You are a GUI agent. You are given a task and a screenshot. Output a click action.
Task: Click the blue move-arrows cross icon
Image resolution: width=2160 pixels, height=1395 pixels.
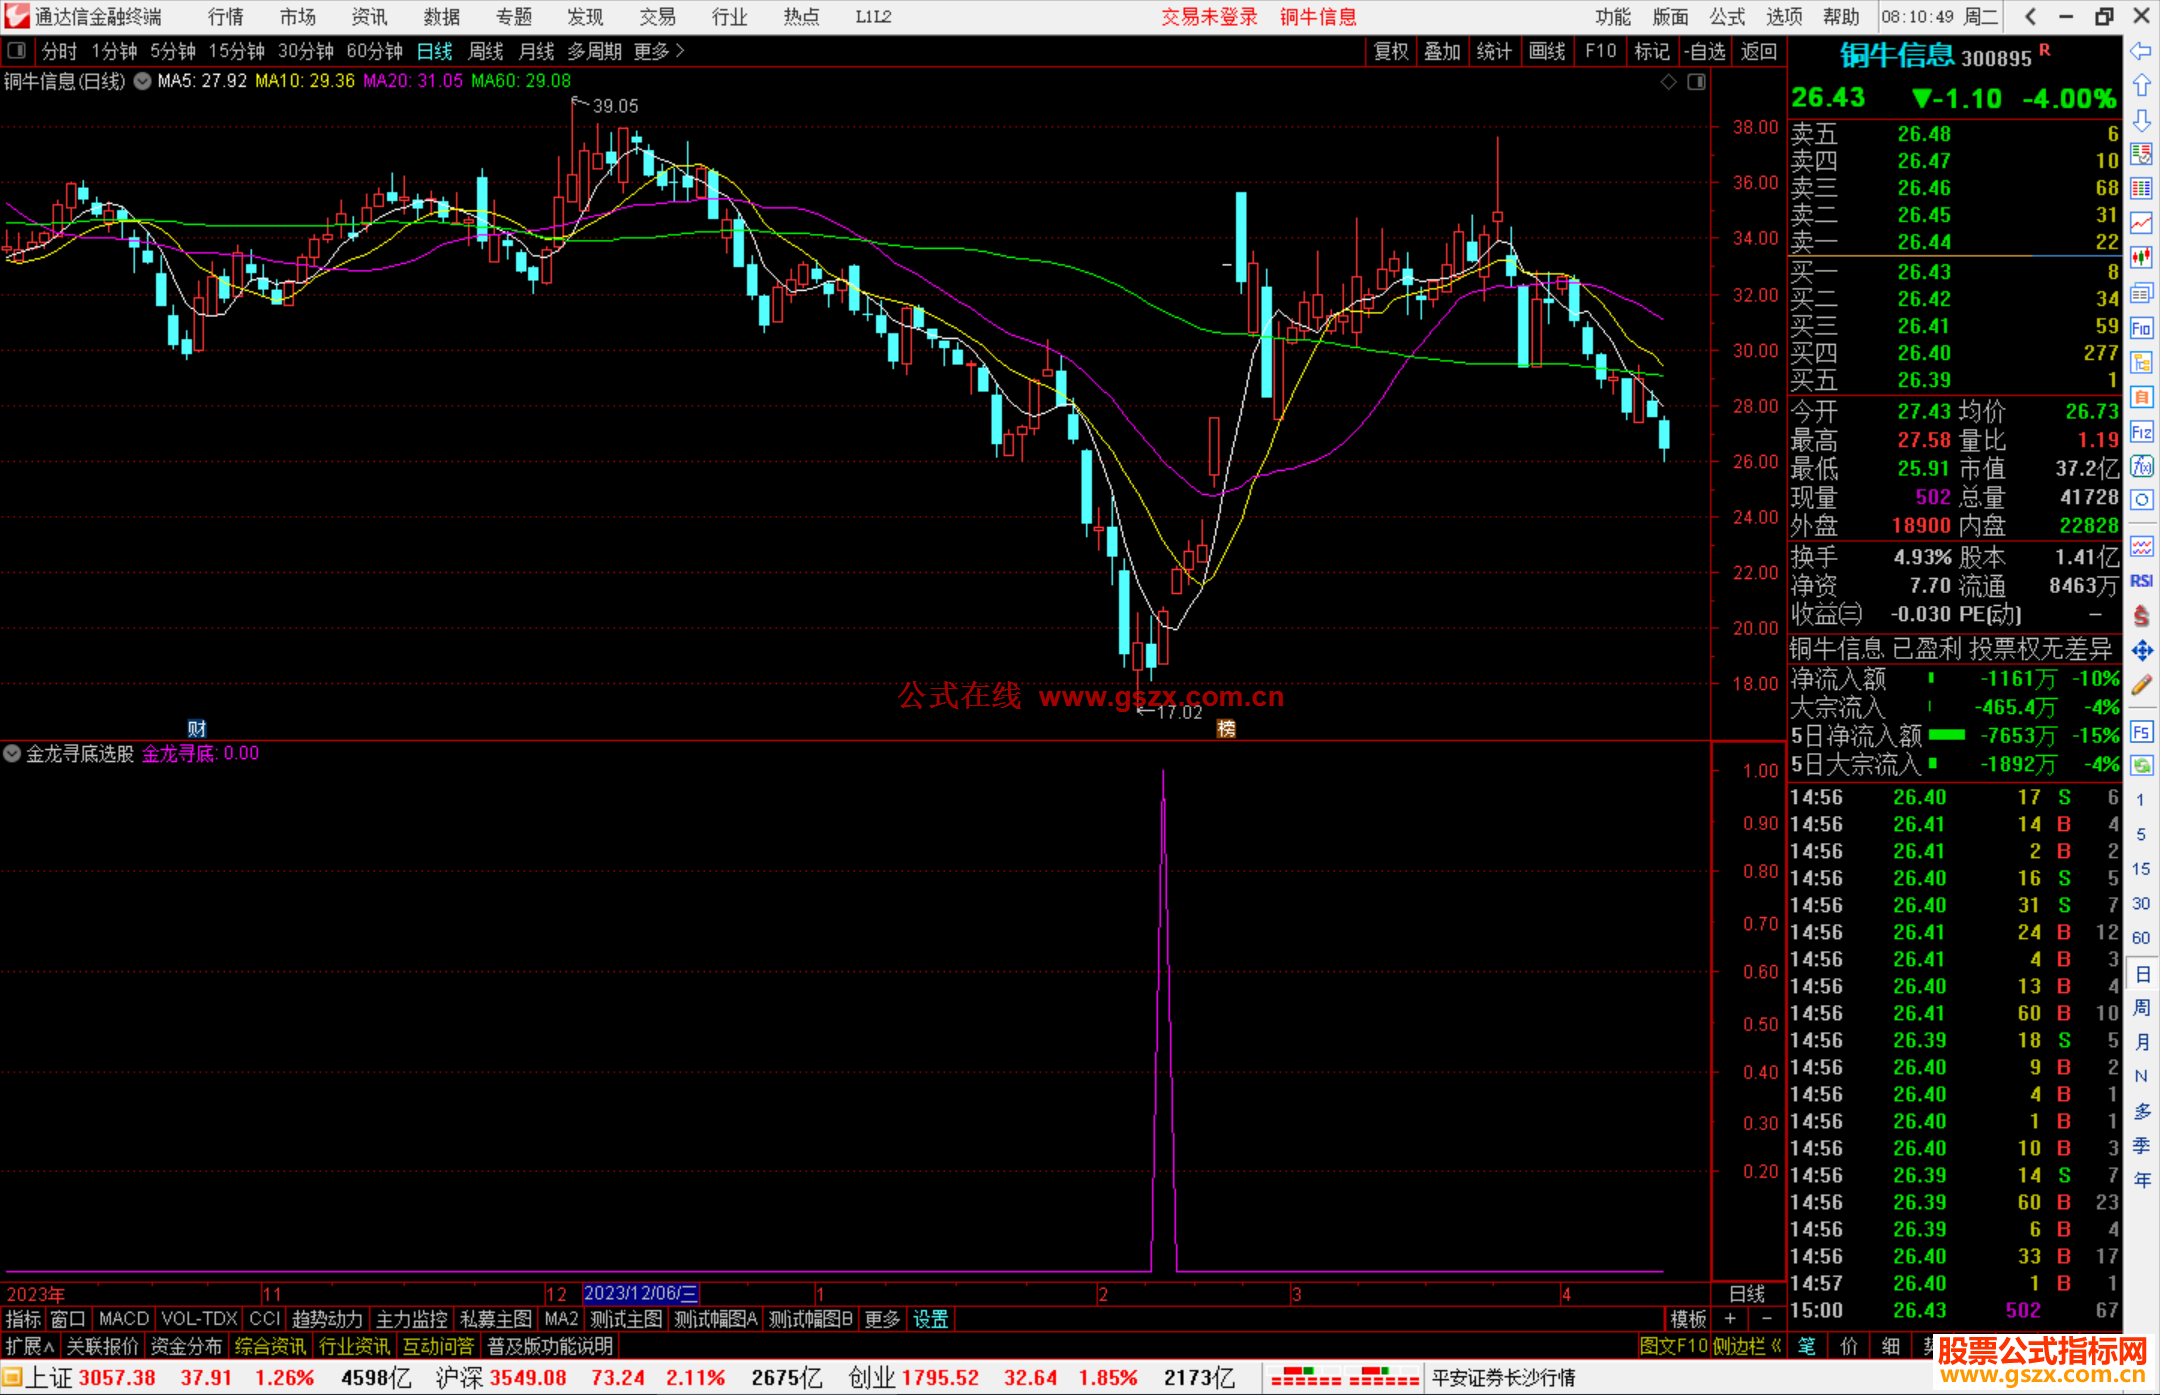point(2141,651)
